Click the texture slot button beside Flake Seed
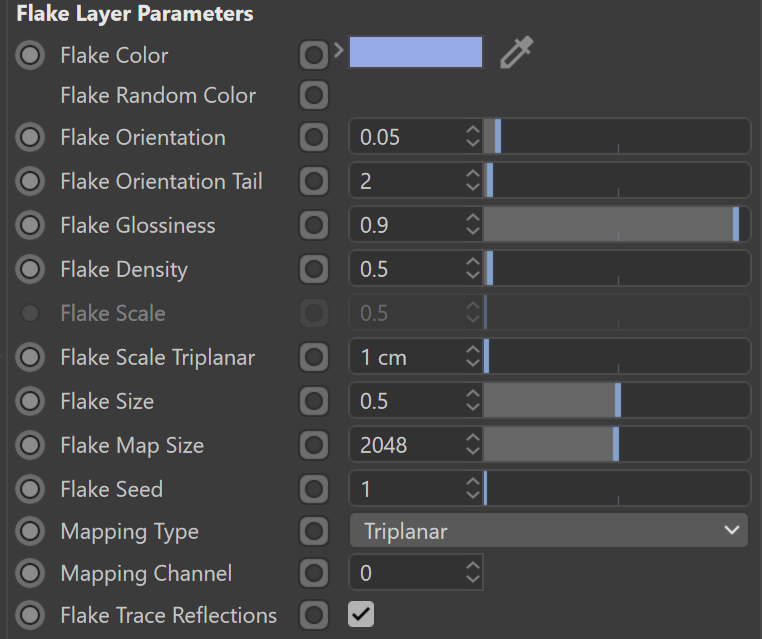Image resolution: width=762 pixels, height=639 pixels. [313, 489]
